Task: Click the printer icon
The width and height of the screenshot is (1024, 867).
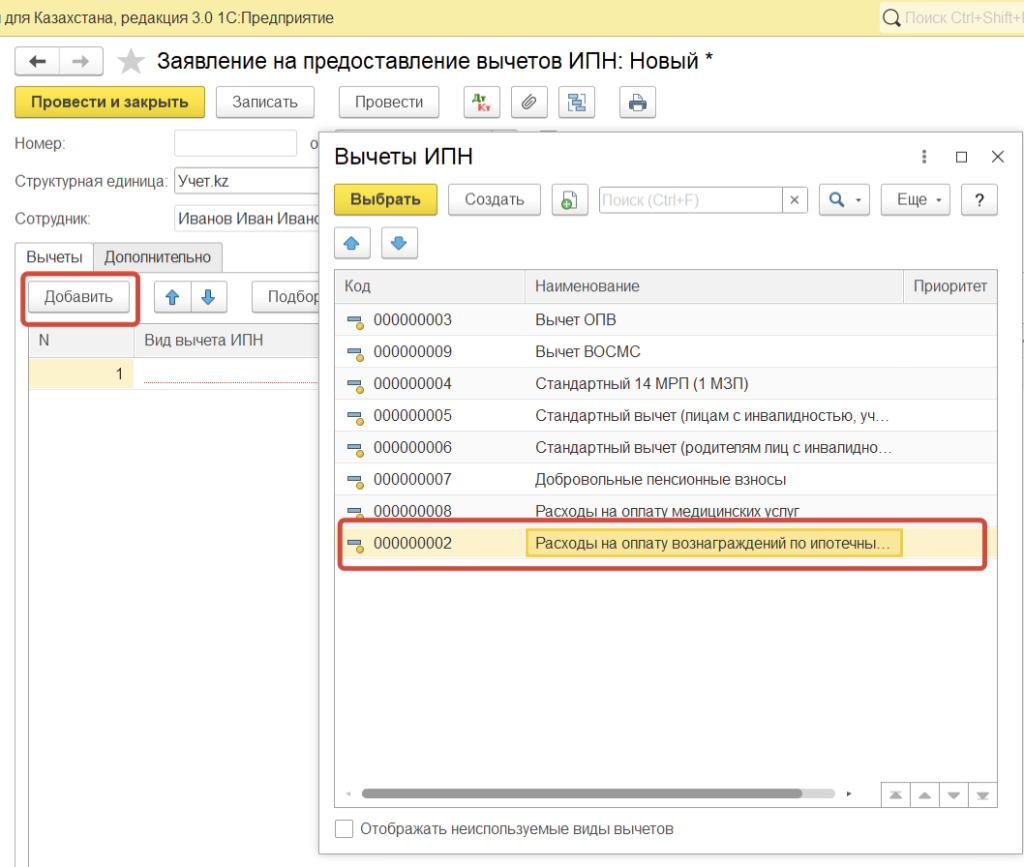Action: click(637, 102)
